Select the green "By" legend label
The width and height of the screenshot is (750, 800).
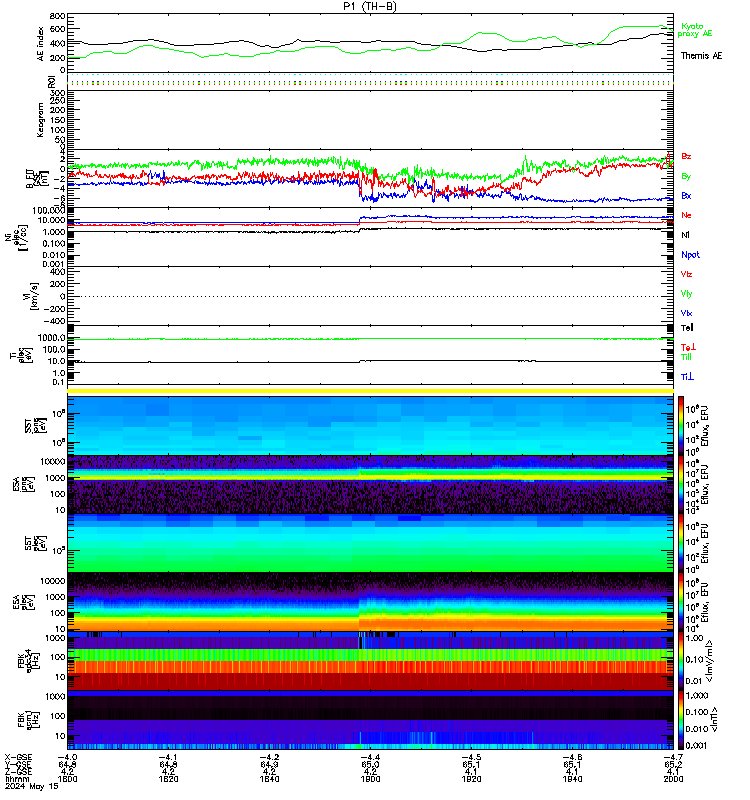click(686, 176)
